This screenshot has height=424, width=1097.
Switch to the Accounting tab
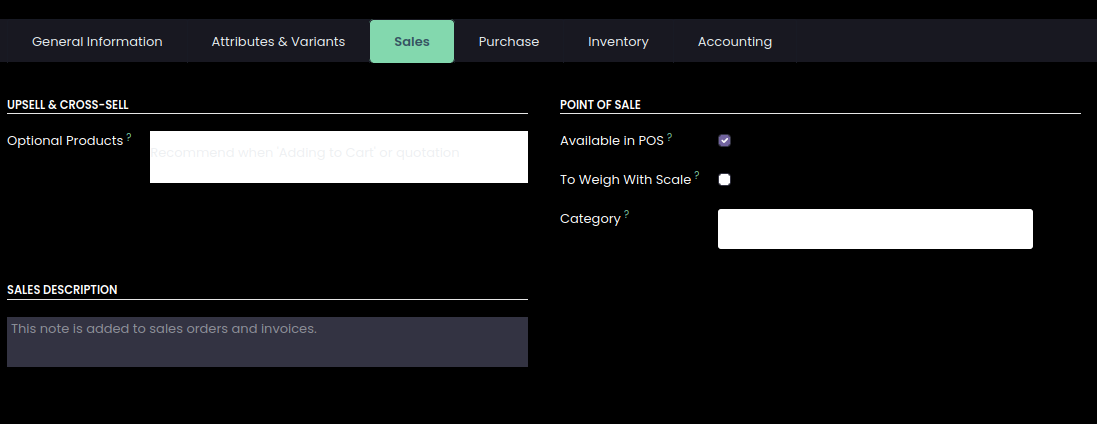click(735, 42)
